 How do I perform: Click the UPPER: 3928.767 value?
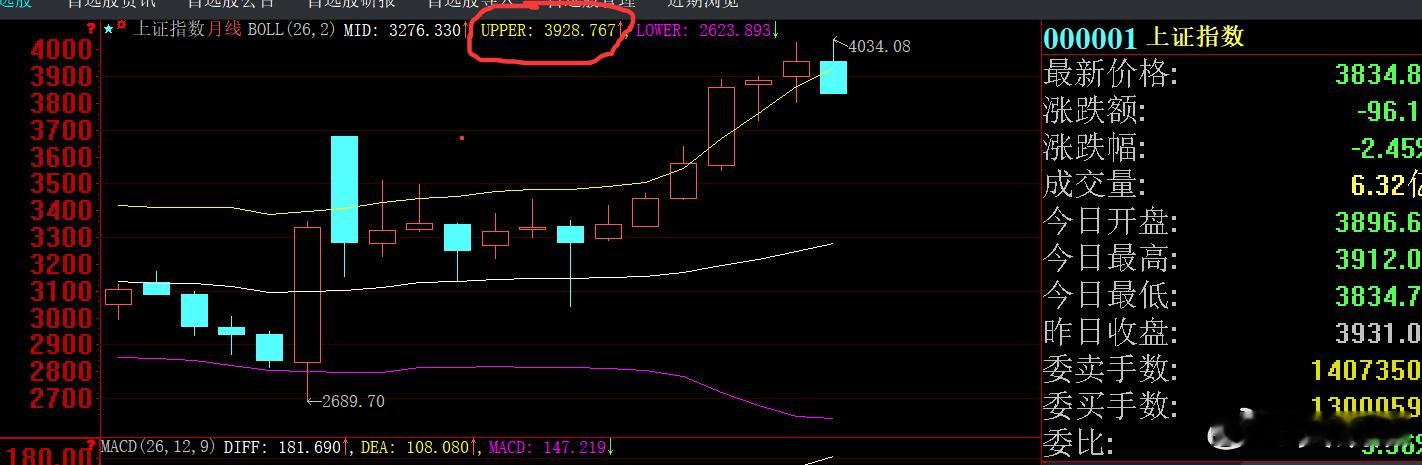548,30
